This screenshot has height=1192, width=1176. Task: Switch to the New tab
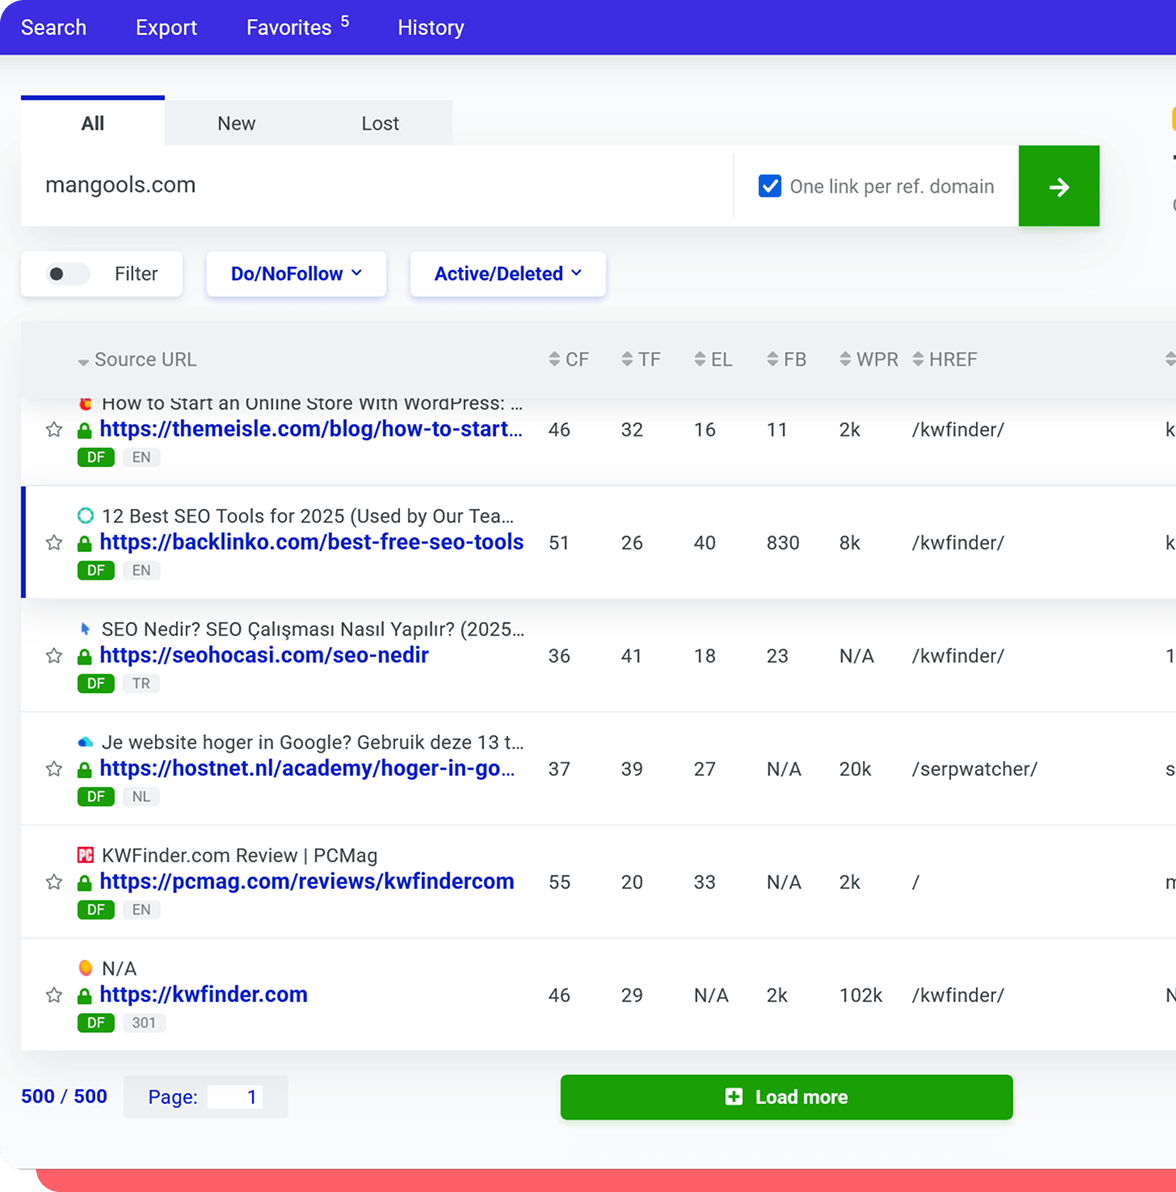236,123
